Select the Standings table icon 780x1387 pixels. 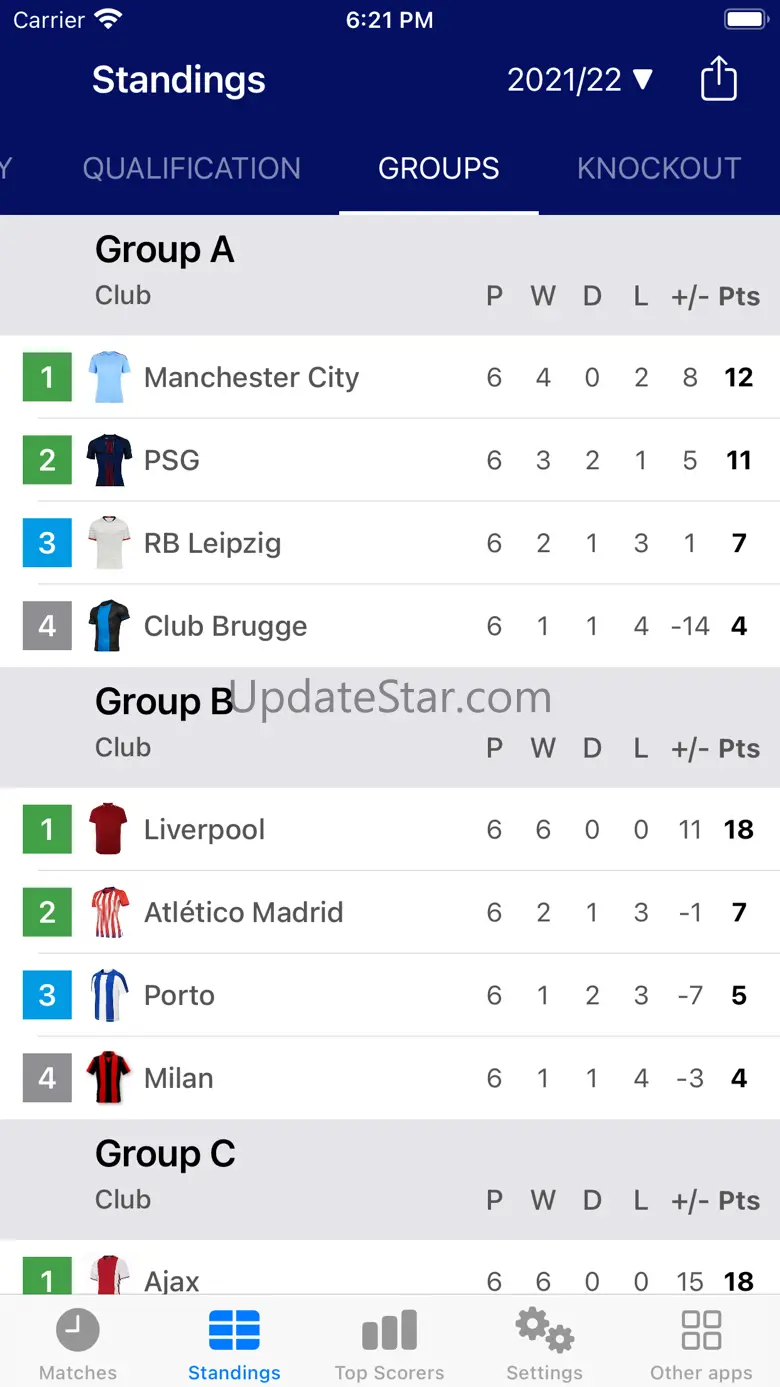pos(234,1332)
